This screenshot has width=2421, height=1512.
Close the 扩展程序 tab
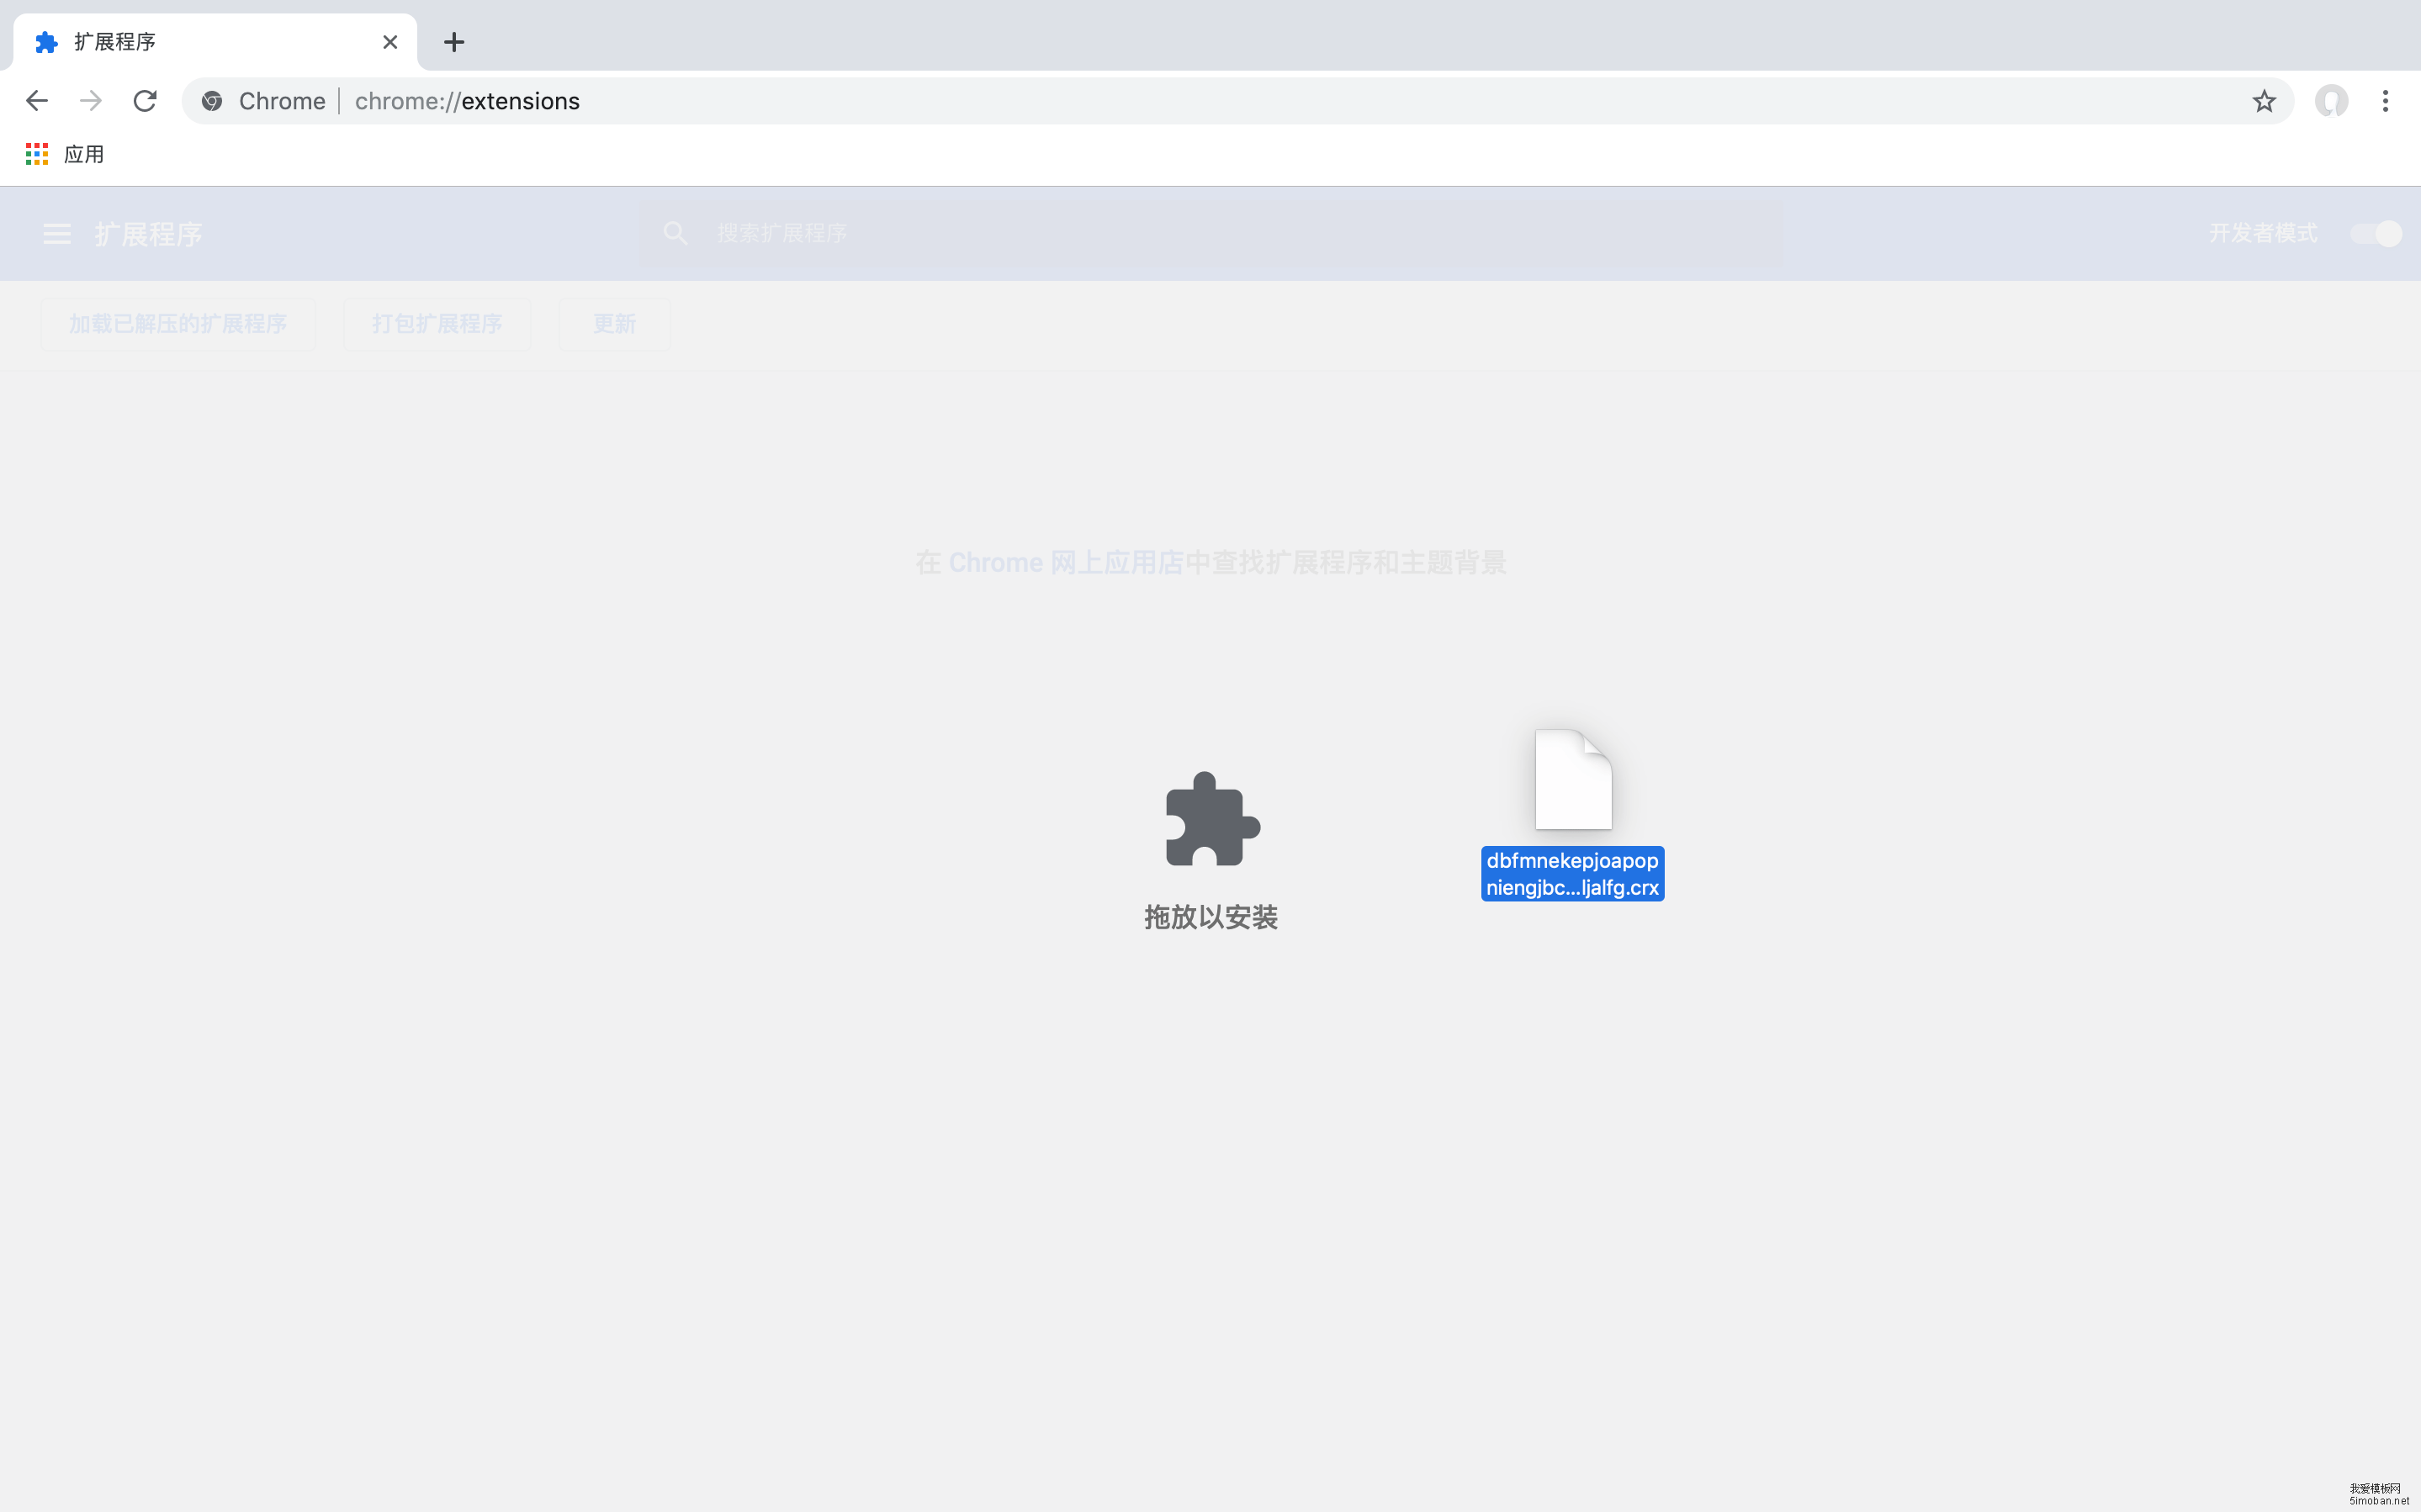[390, 41]
